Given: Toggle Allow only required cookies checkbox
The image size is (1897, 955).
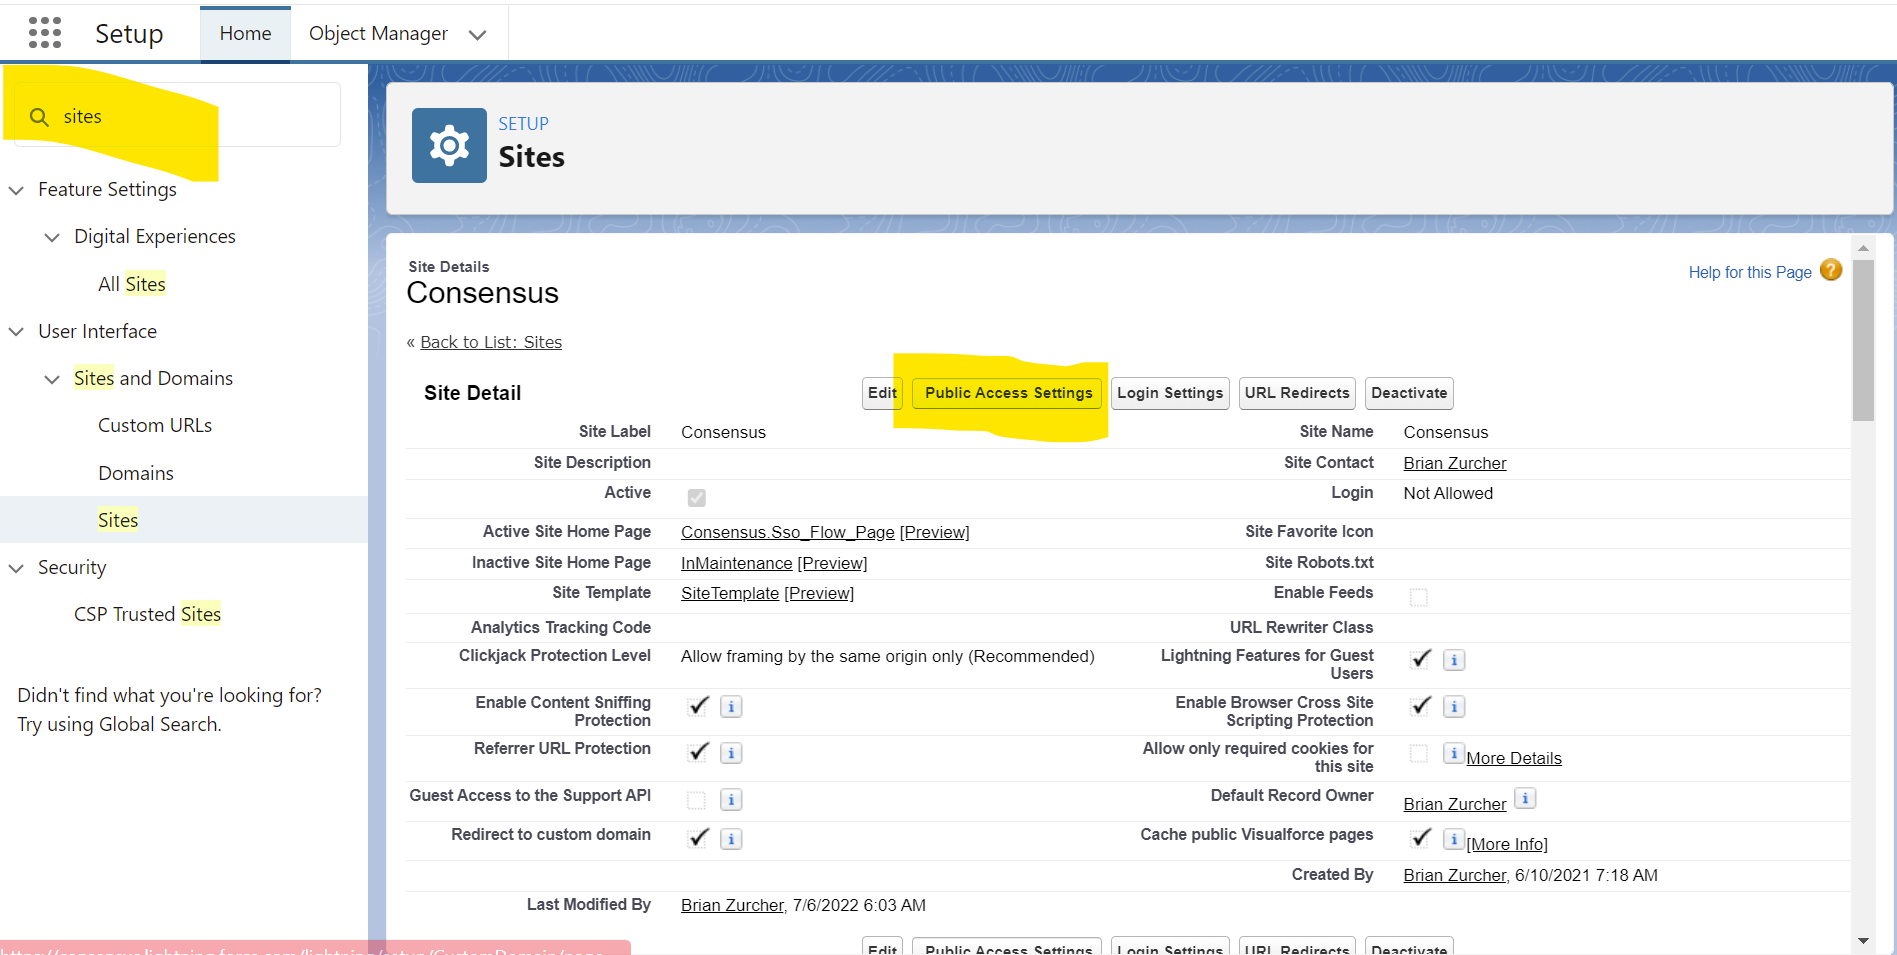Looking at the screenshot, I should [1419, 754].
